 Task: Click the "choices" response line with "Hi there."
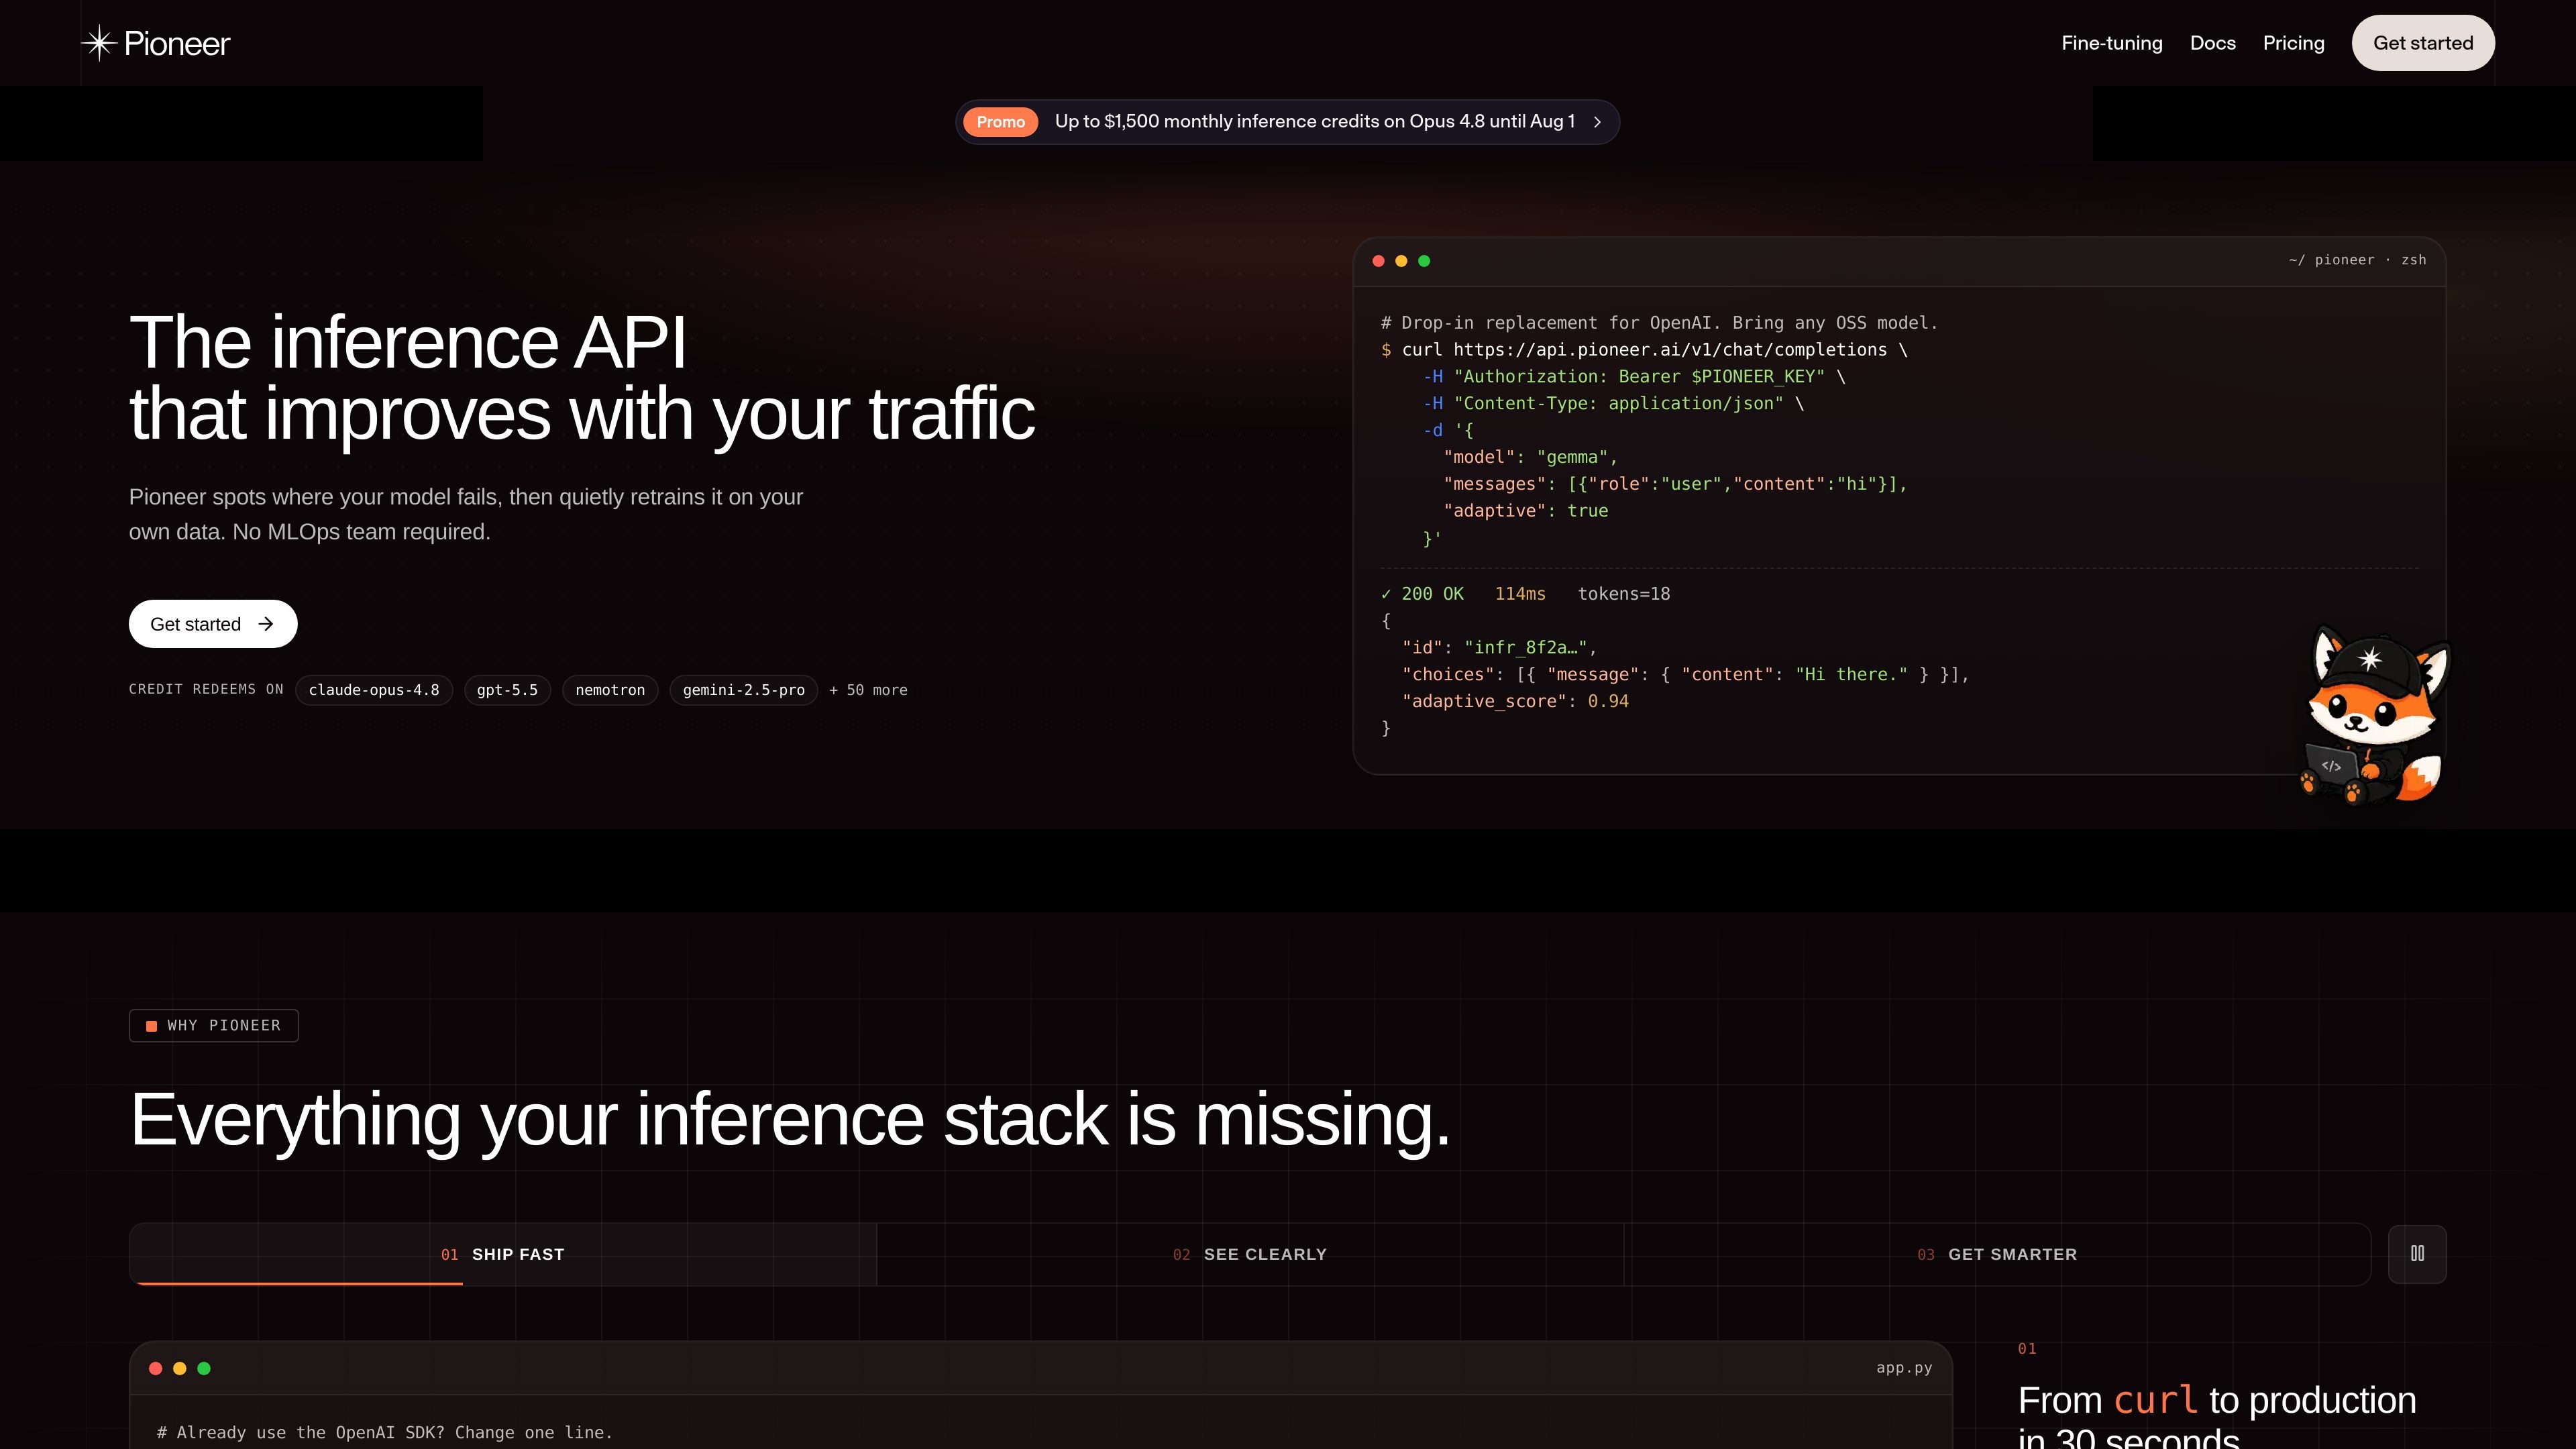[1685, 675]
